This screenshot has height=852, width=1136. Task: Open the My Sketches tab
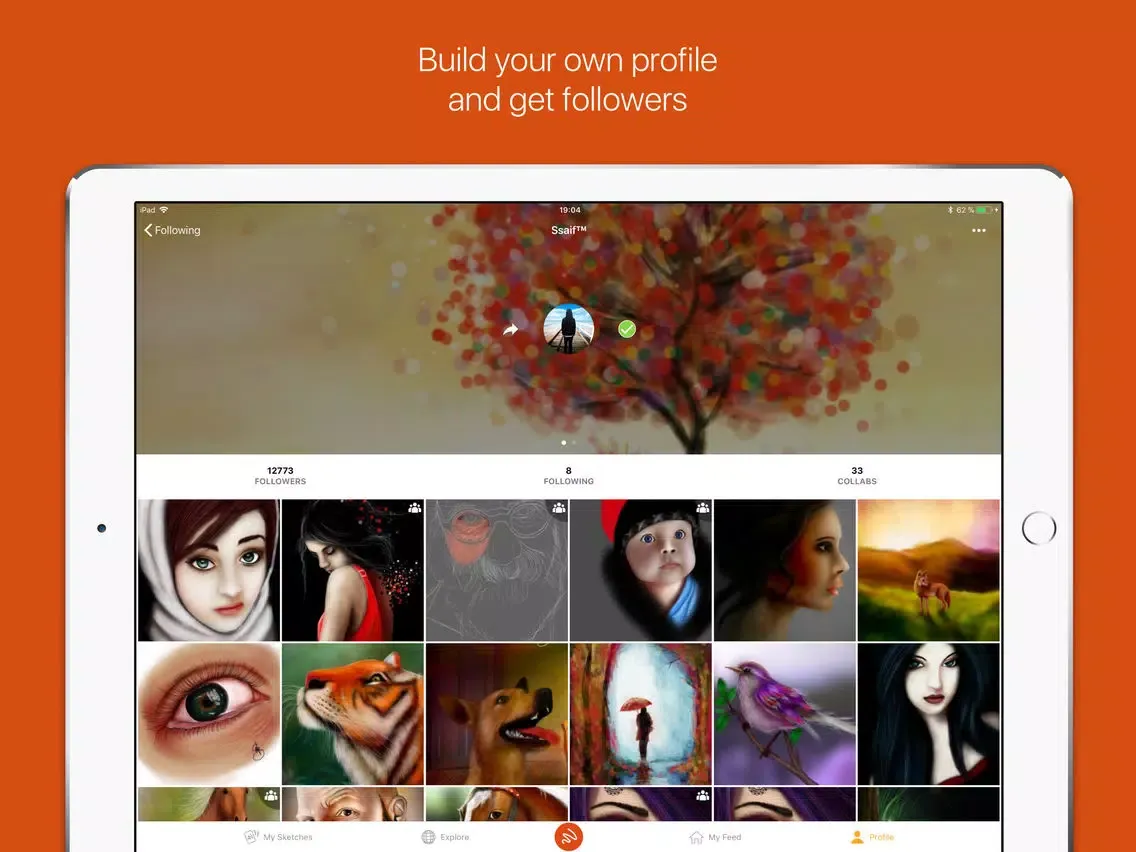[279, 837]
